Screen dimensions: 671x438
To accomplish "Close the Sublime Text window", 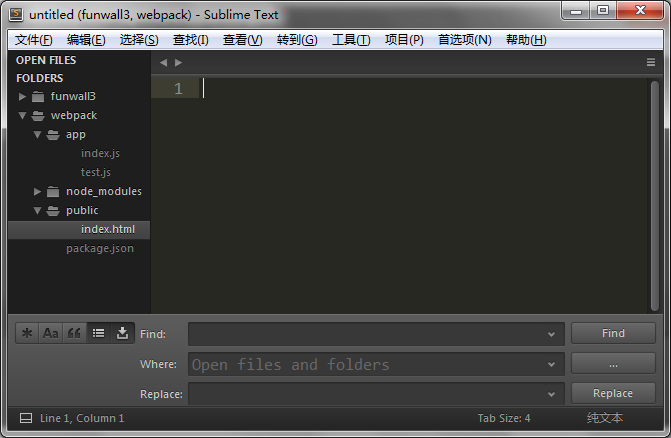I will (640, 10).
